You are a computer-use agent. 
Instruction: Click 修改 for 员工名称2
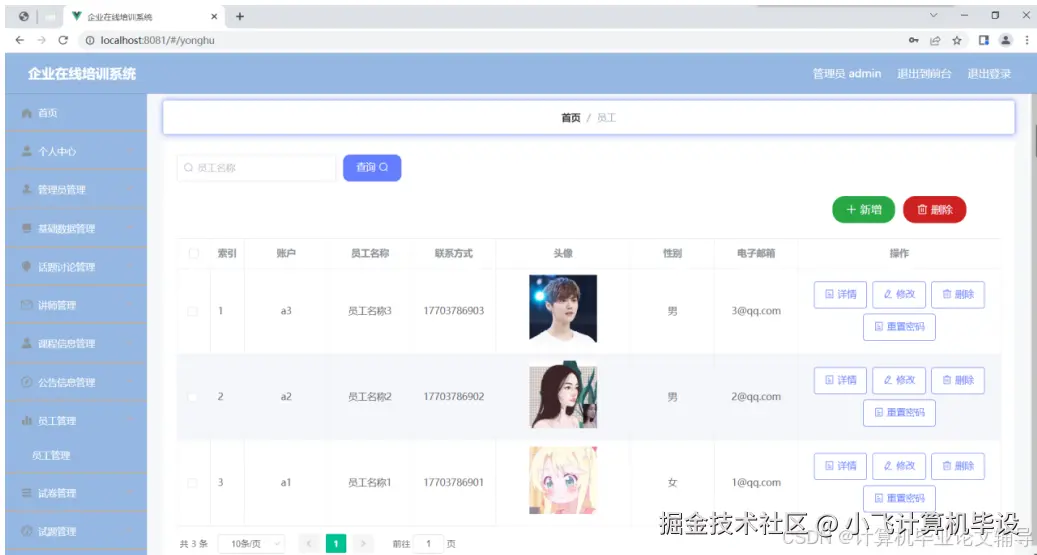coord(899,380)
